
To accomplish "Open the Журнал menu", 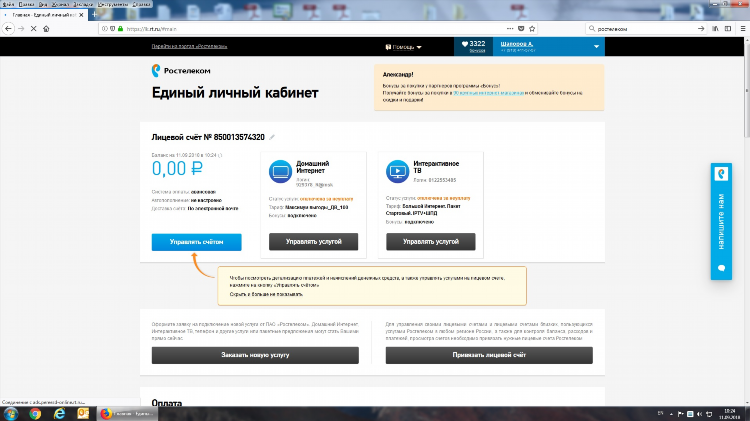I will click(60, 4).
